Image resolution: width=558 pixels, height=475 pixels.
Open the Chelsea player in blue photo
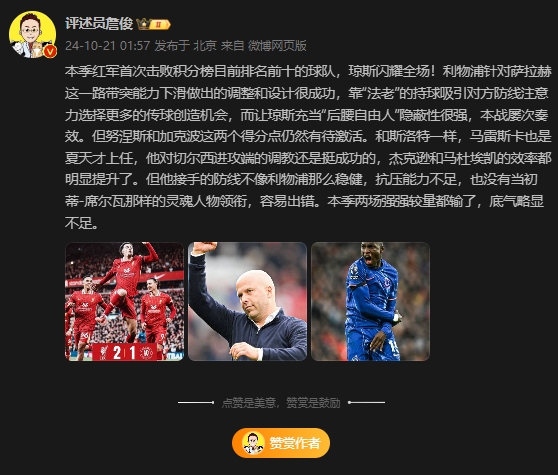coord(370,301)
